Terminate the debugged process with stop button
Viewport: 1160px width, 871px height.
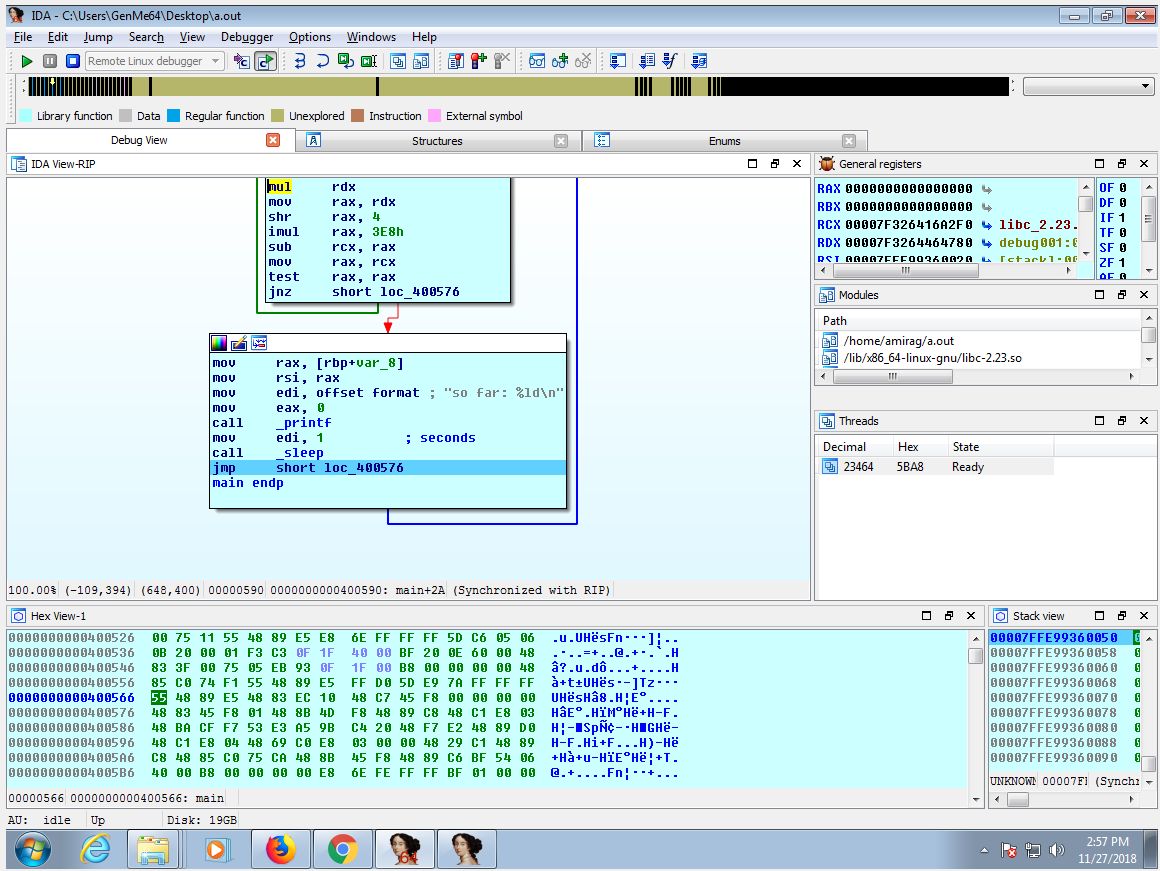click(72, 61)
